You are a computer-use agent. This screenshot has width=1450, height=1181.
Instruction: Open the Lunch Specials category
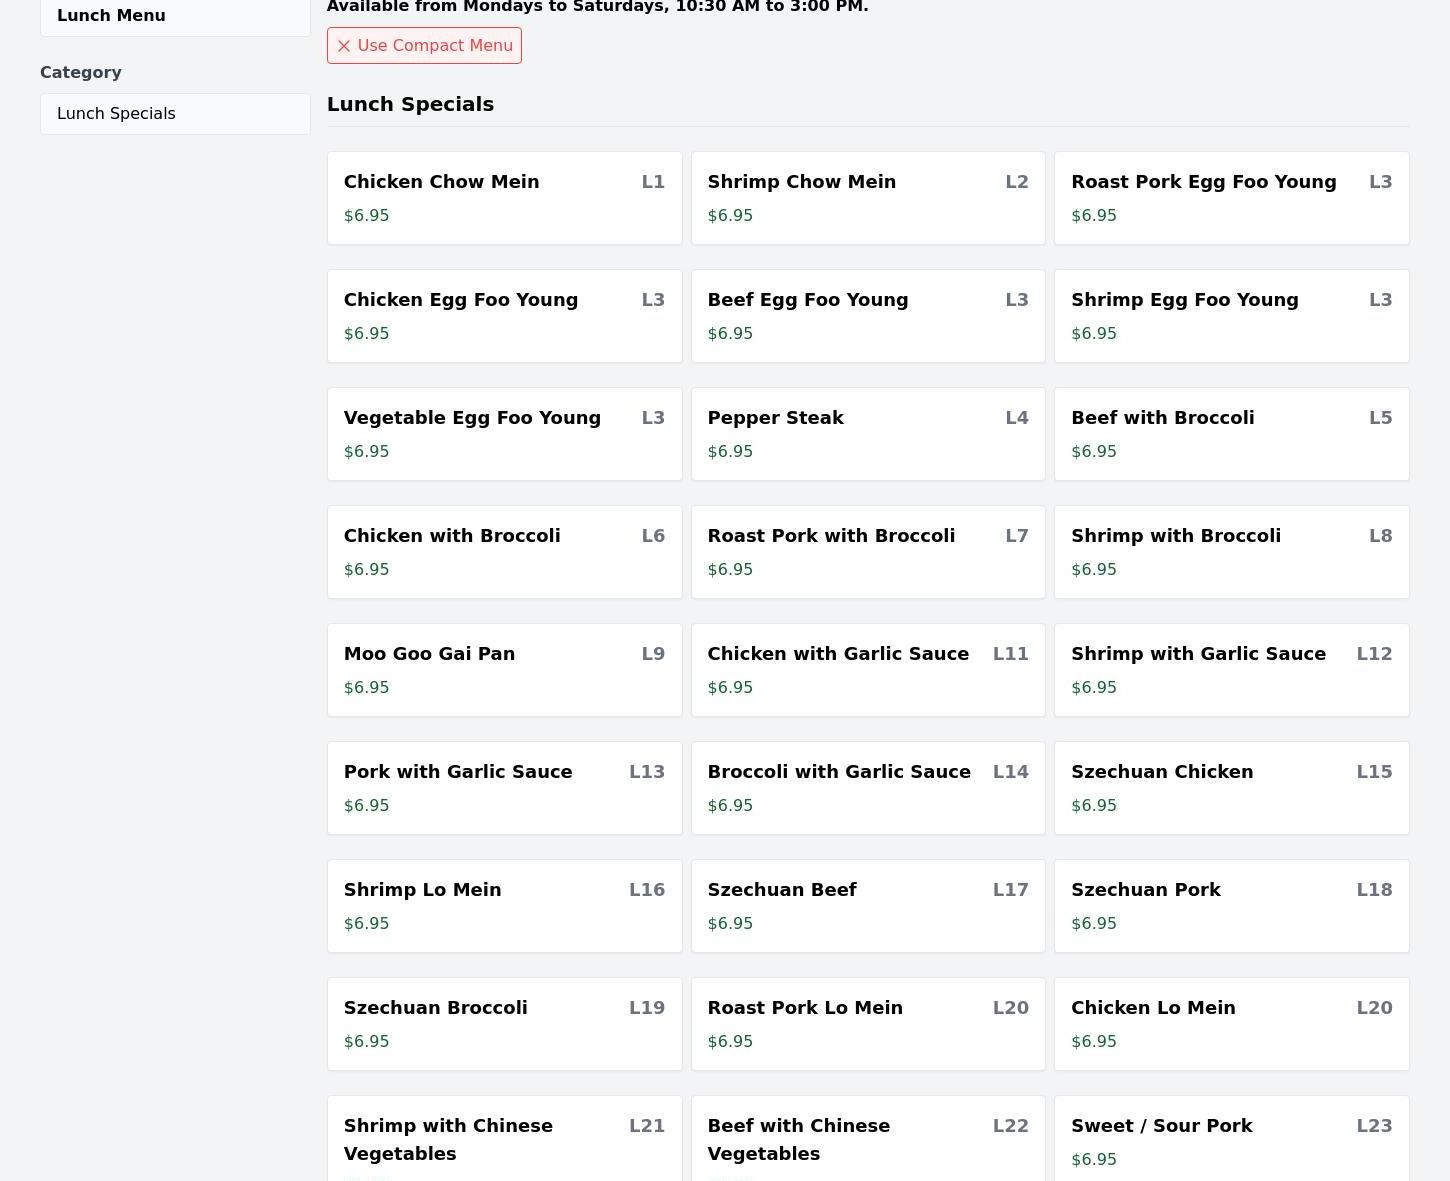(x=175, y=114)
